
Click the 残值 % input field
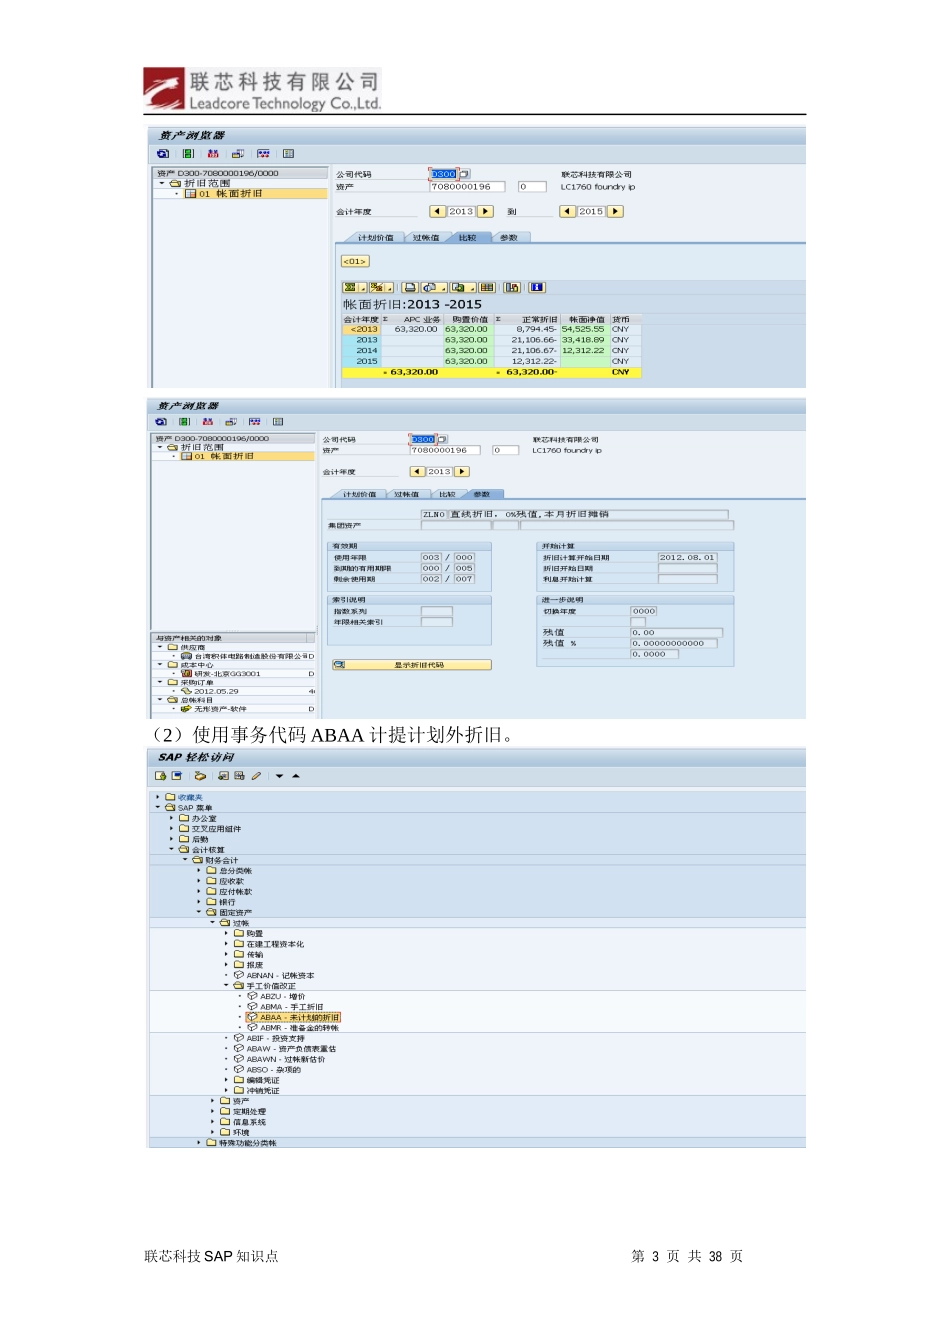(x=674, y=643)
